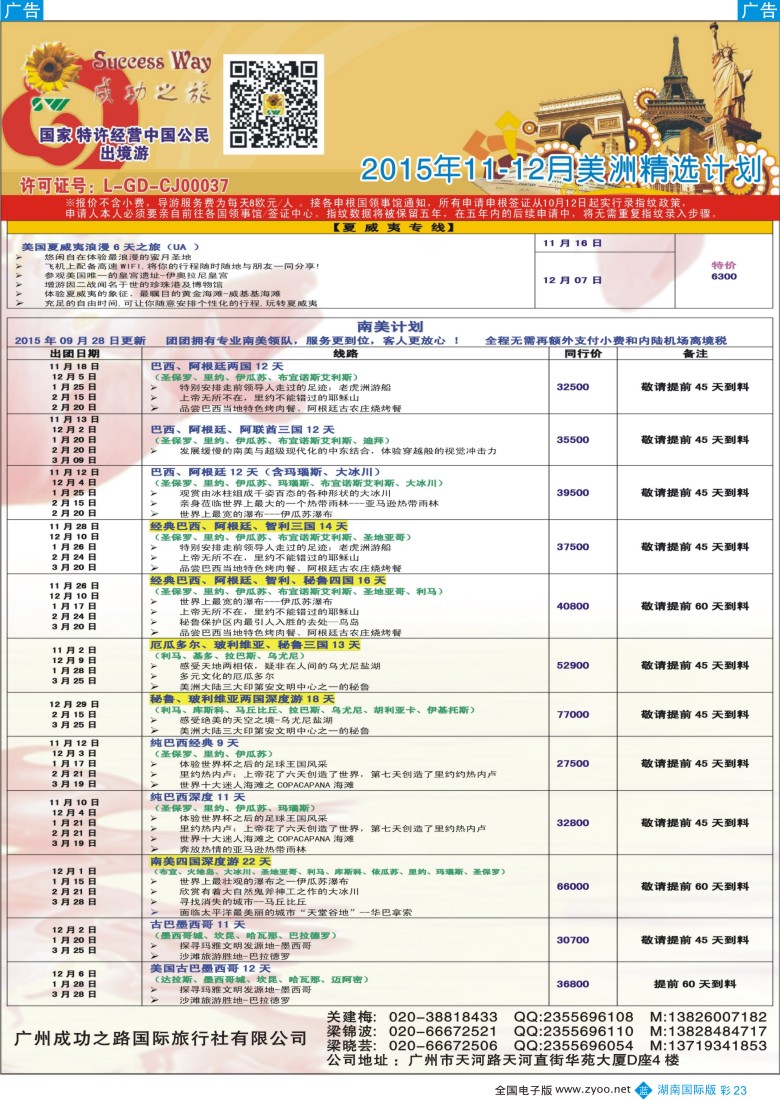Click 关键梅 phone 020-38818433
The height and width of the screenshot is (1100, 780).
click(443, 1017)
